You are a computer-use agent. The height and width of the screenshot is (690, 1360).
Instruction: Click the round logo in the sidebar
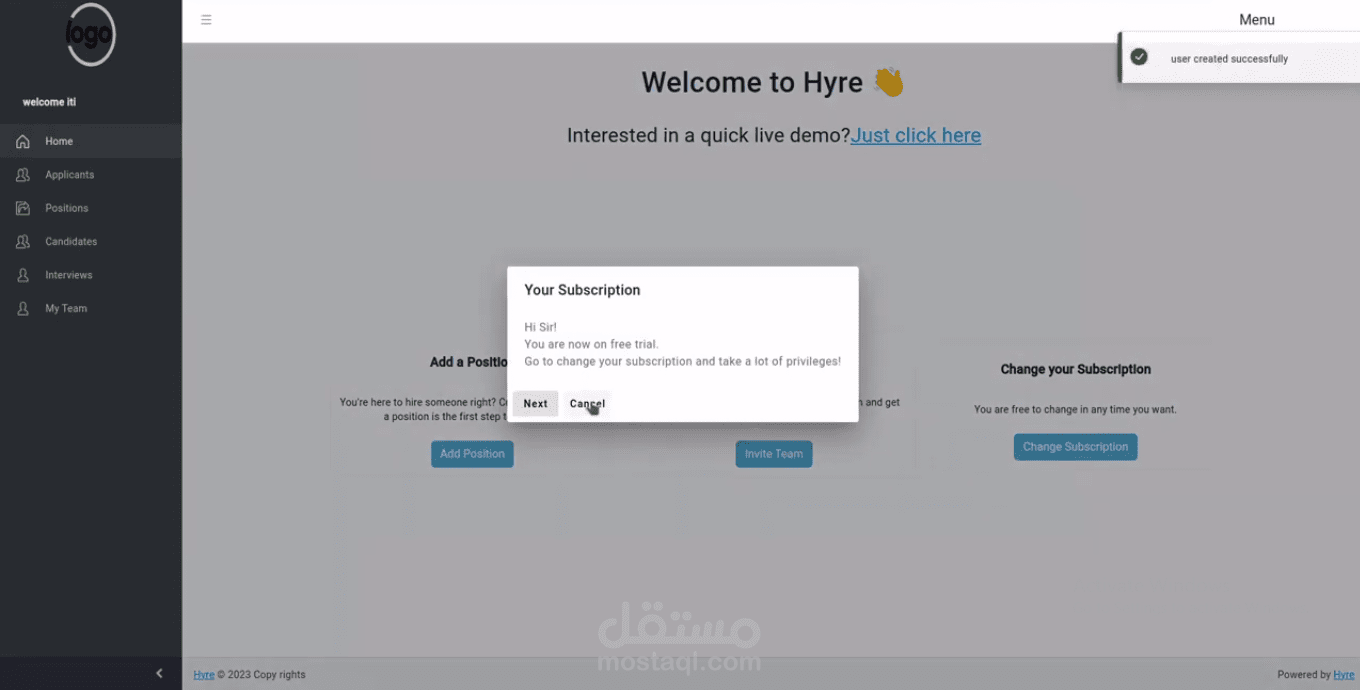pyautogui.click(x=91, y=34)
